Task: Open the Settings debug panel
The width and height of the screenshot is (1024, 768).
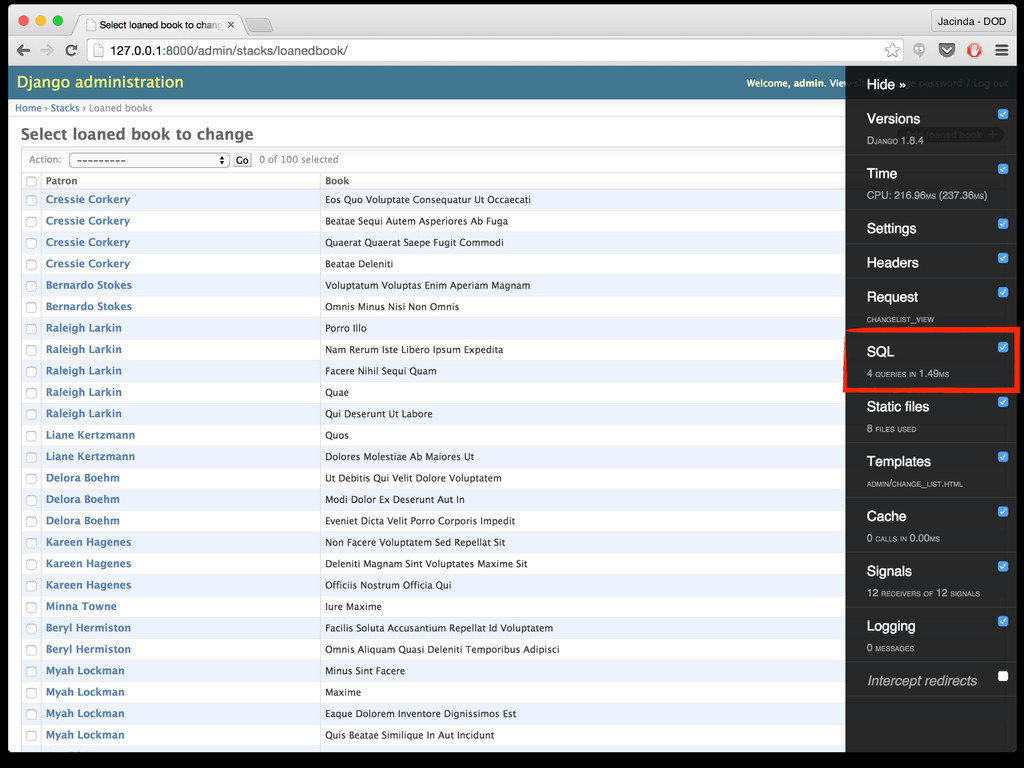Action: 891,229
